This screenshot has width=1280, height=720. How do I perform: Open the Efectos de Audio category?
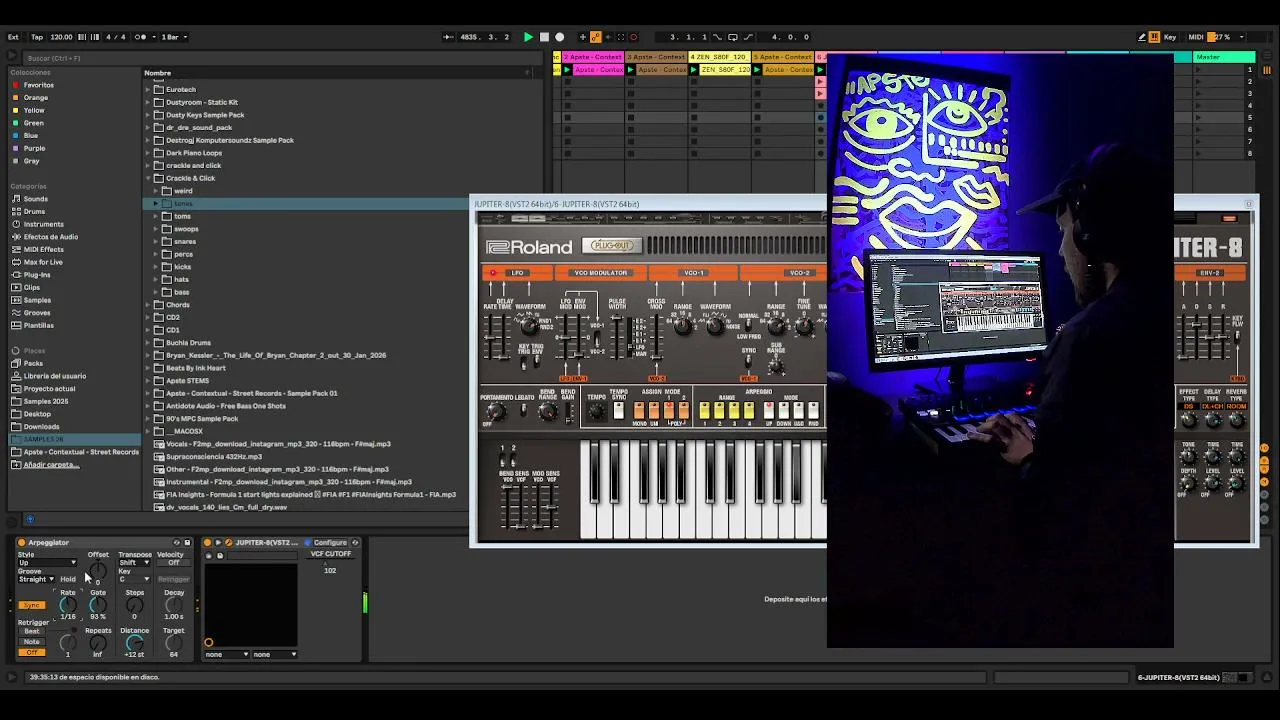click(50, 237)
